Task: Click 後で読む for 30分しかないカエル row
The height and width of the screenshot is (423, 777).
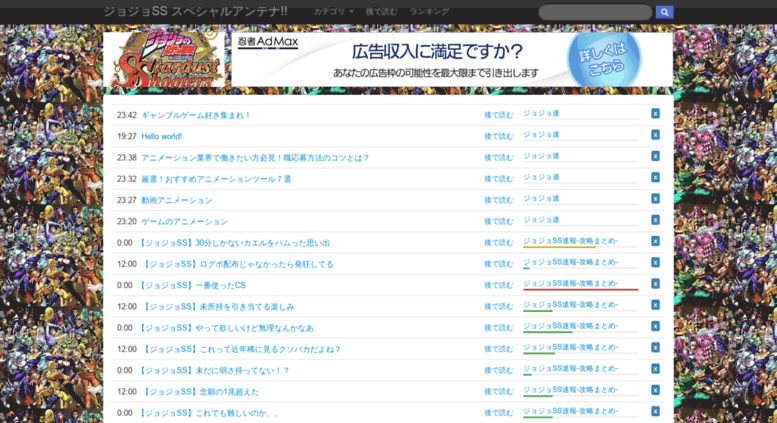Action: coord(499,243)
